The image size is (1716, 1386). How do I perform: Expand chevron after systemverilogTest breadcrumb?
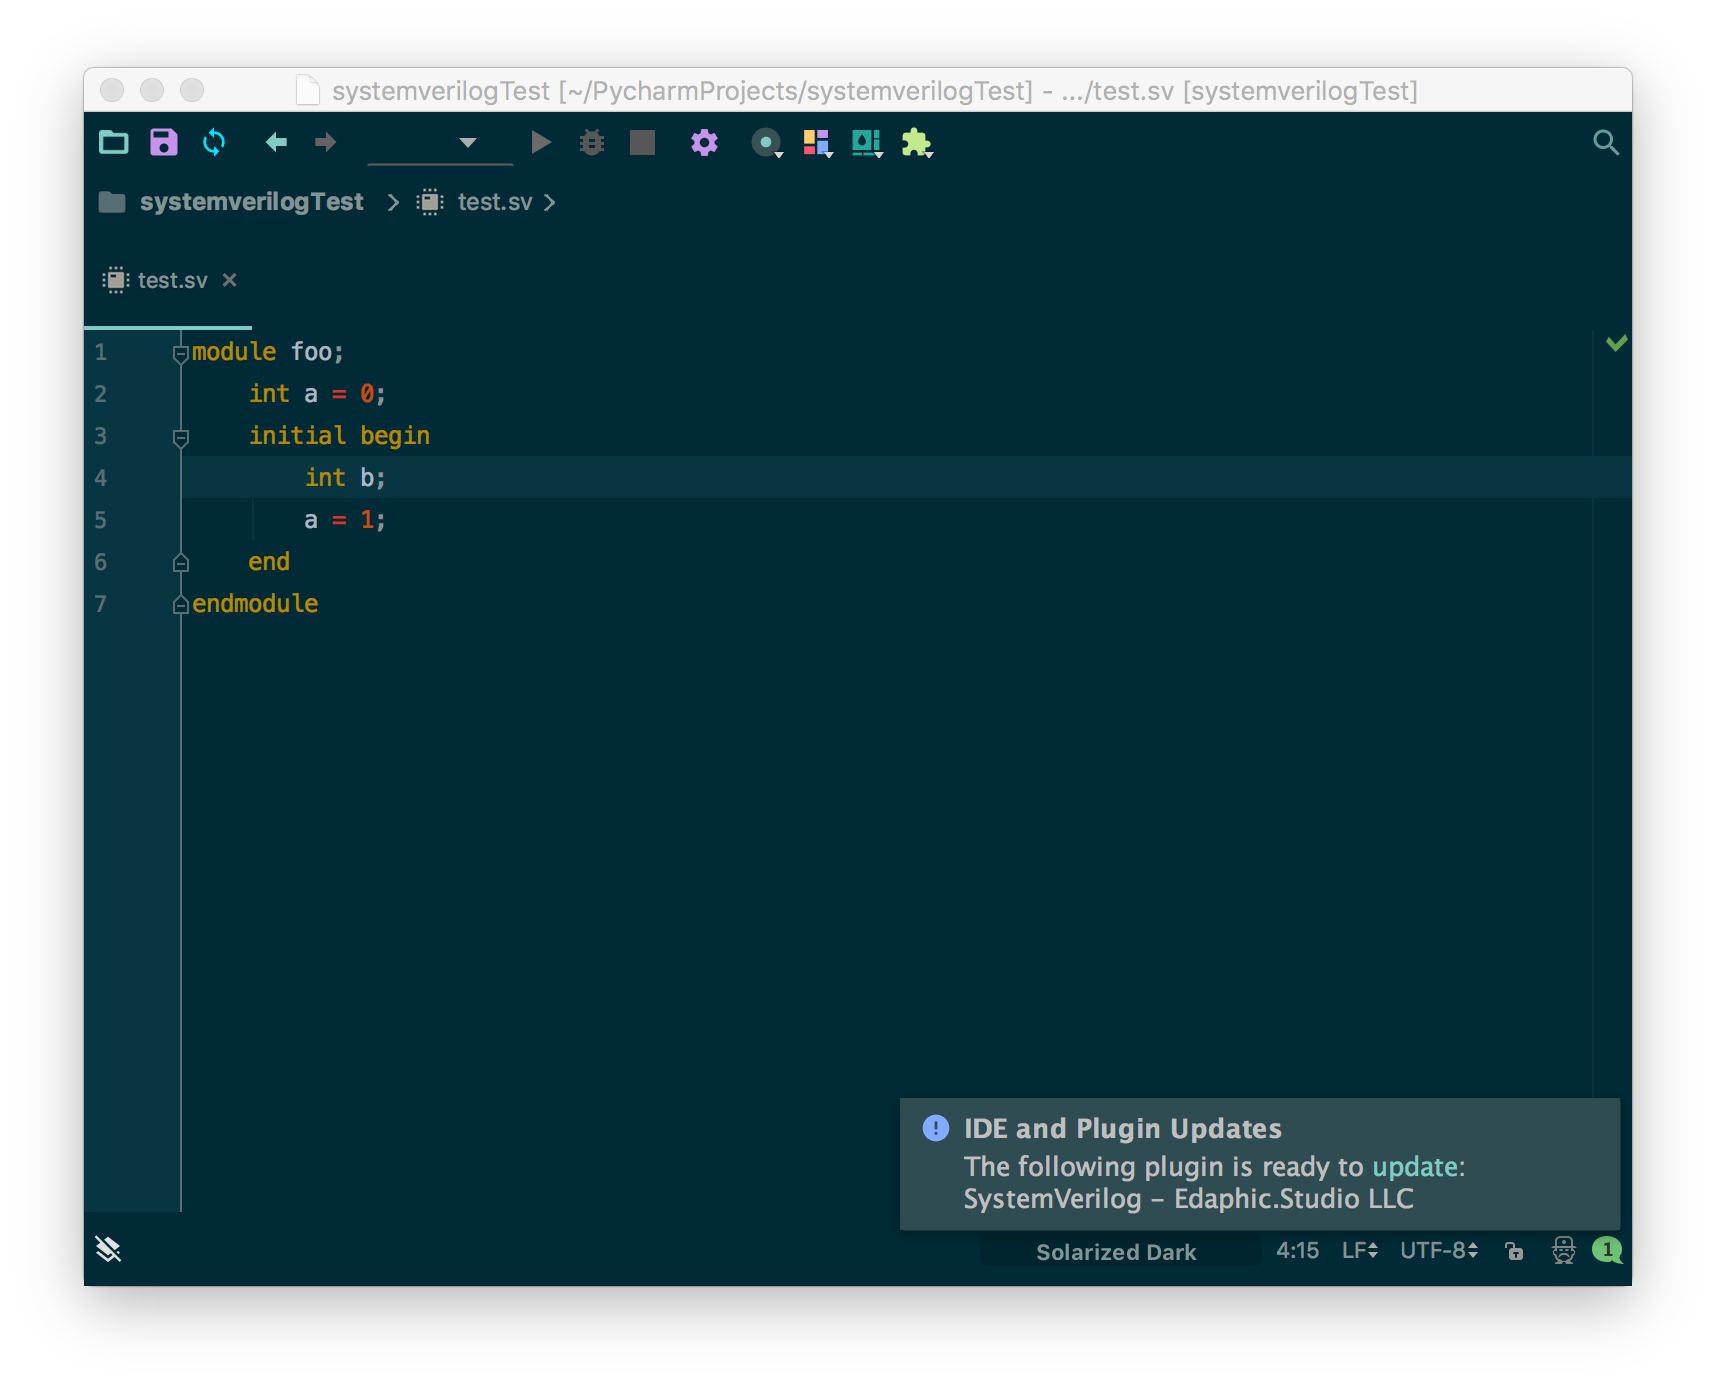[393, 203]
